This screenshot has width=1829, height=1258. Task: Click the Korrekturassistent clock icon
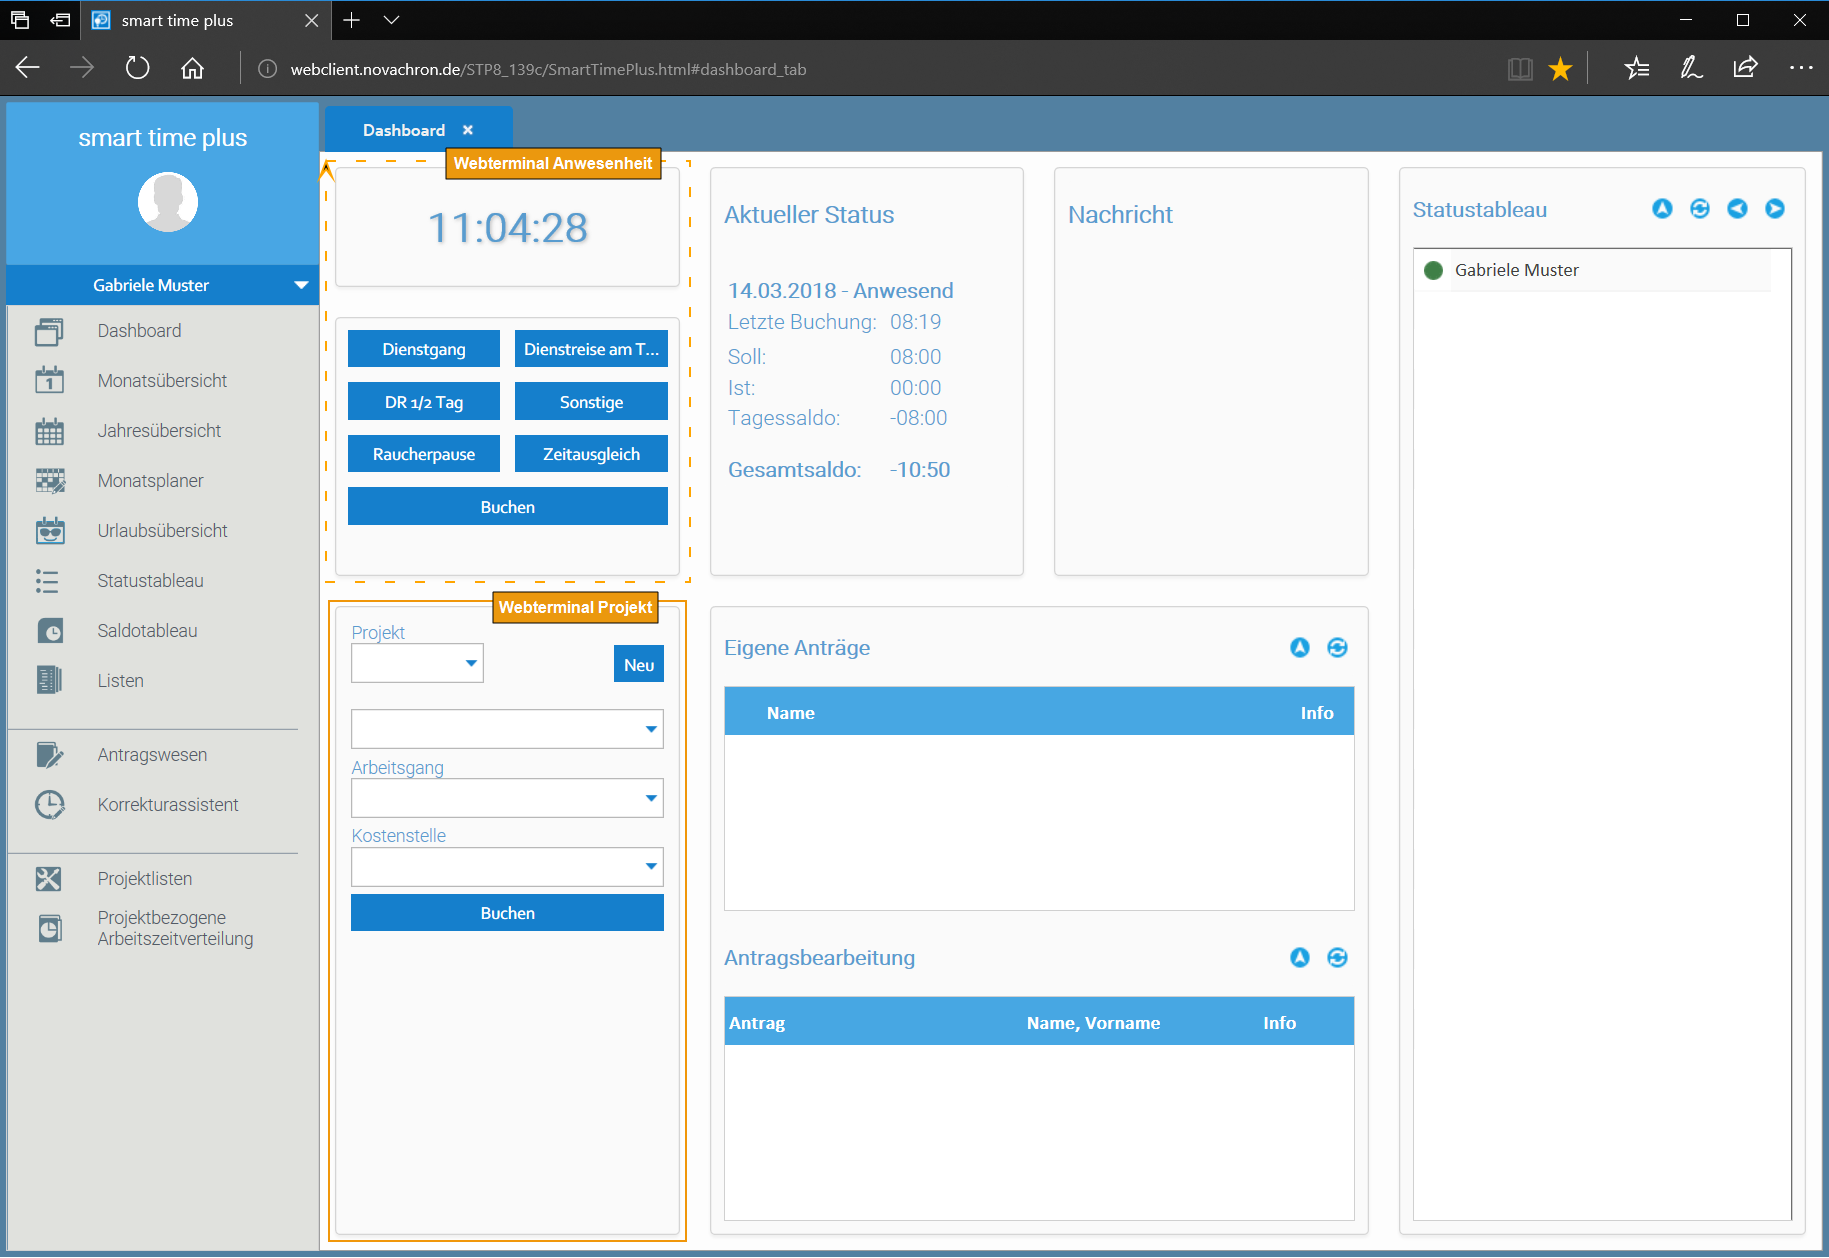pyautogui.click(x=49, y=805)
